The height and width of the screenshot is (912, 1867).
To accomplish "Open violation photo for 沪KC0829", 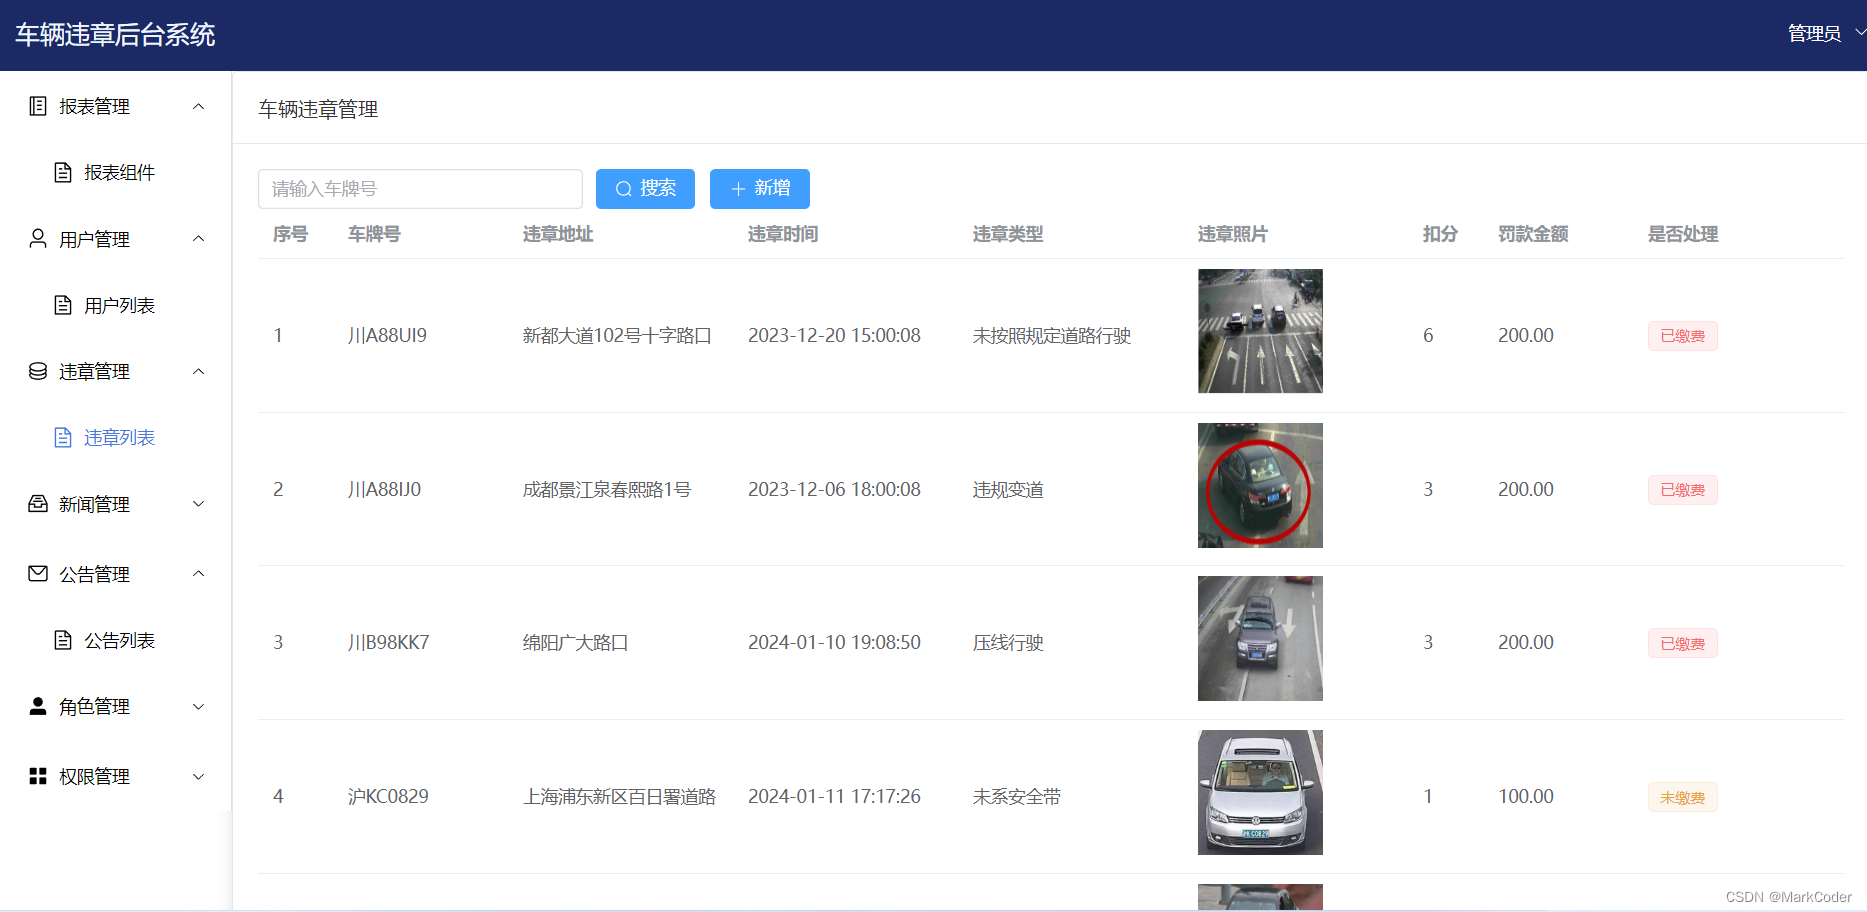I will 1260,792.
